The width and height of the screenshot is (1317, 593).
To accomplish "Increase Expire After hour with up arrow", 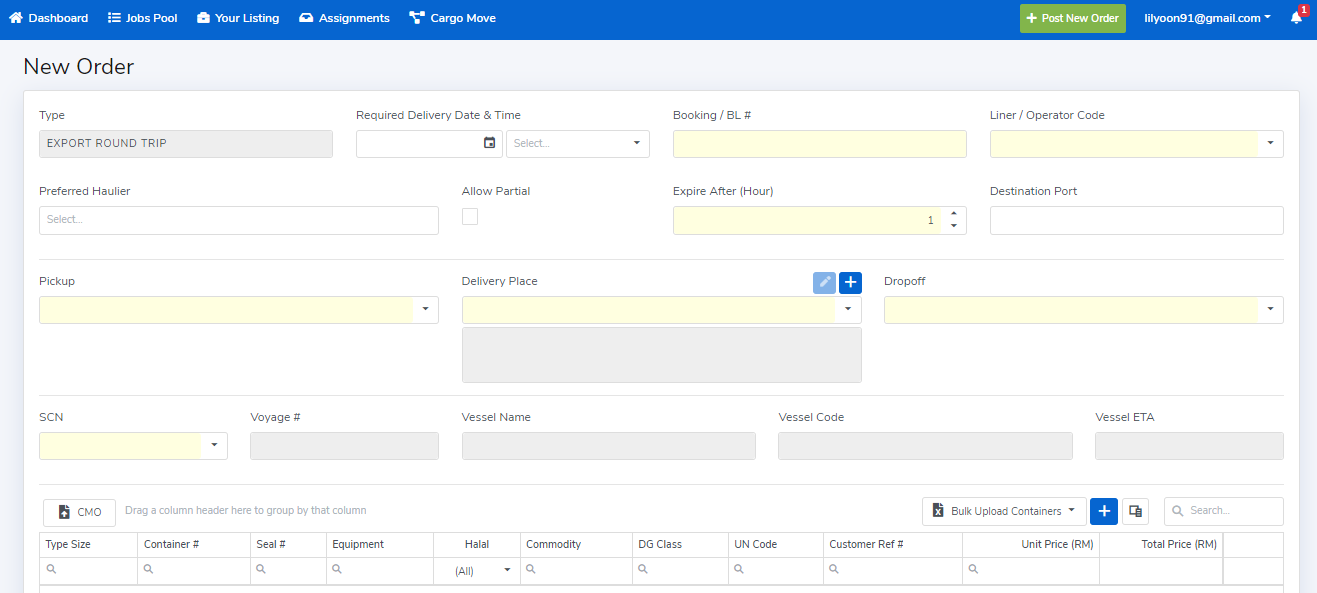I will (x=953, y=214).
